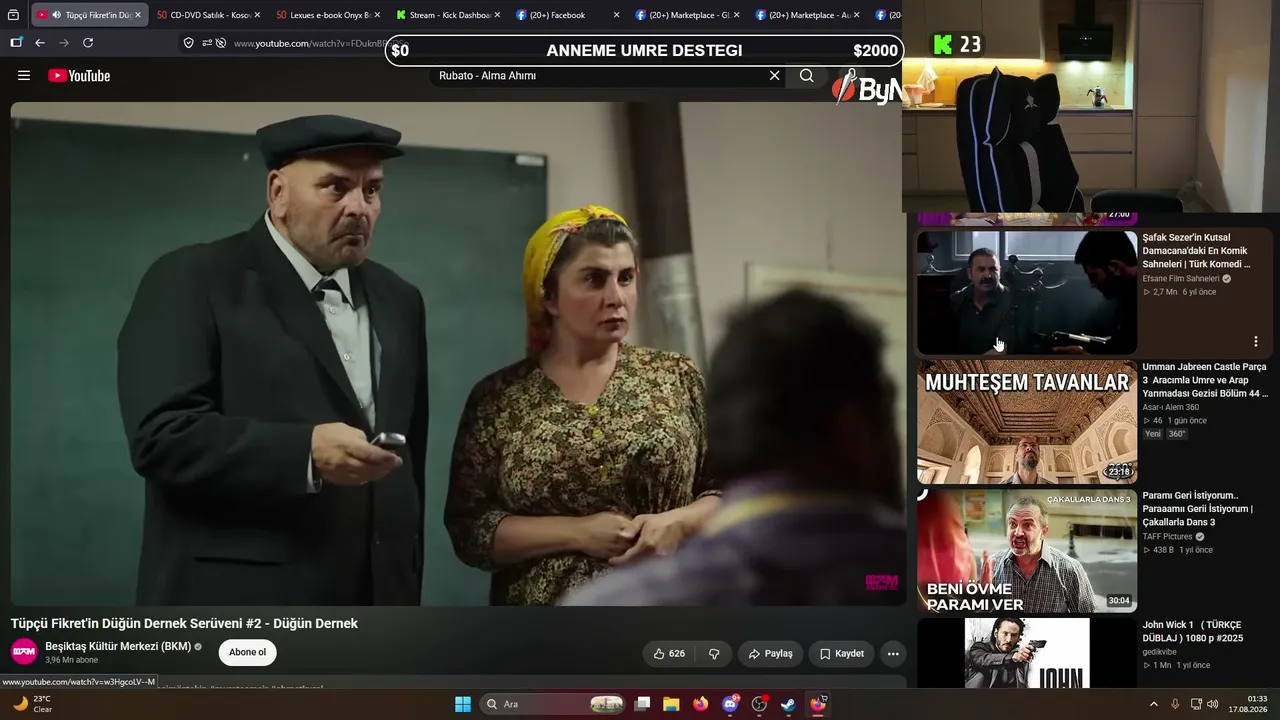This screenshot has width=1280, height=720.
Task: Open Steam from the taskbar
Action: pyautogui.click(x=788, y=704)
